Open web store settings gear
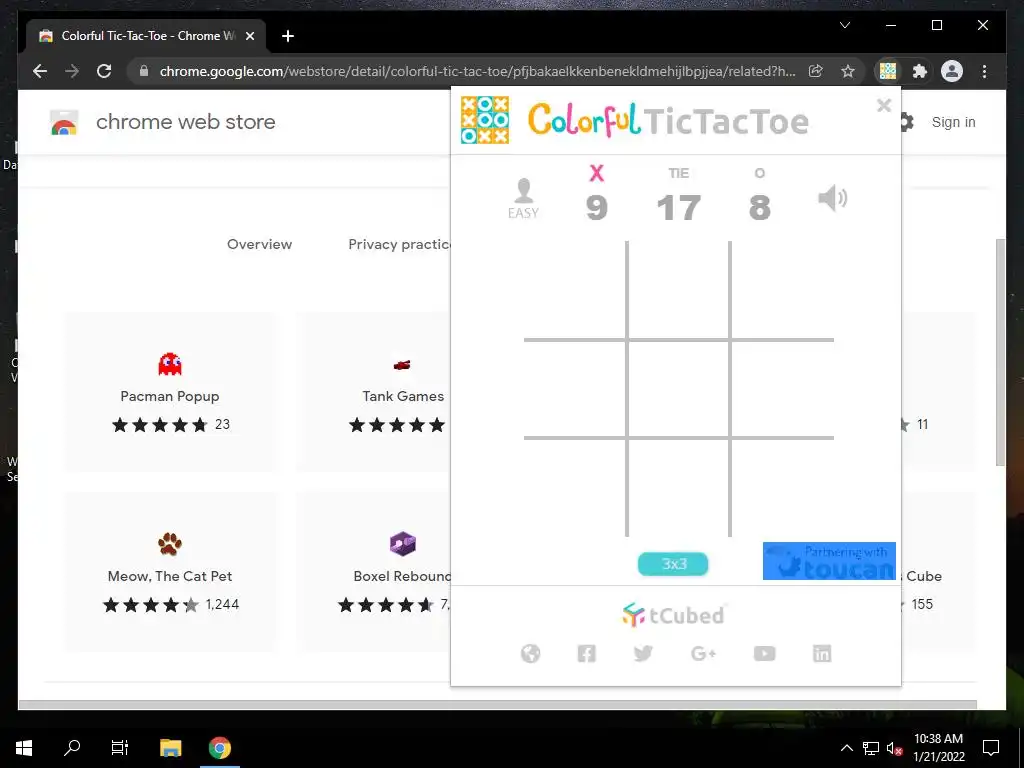1024x768 pixels. [x=906, y=122]
